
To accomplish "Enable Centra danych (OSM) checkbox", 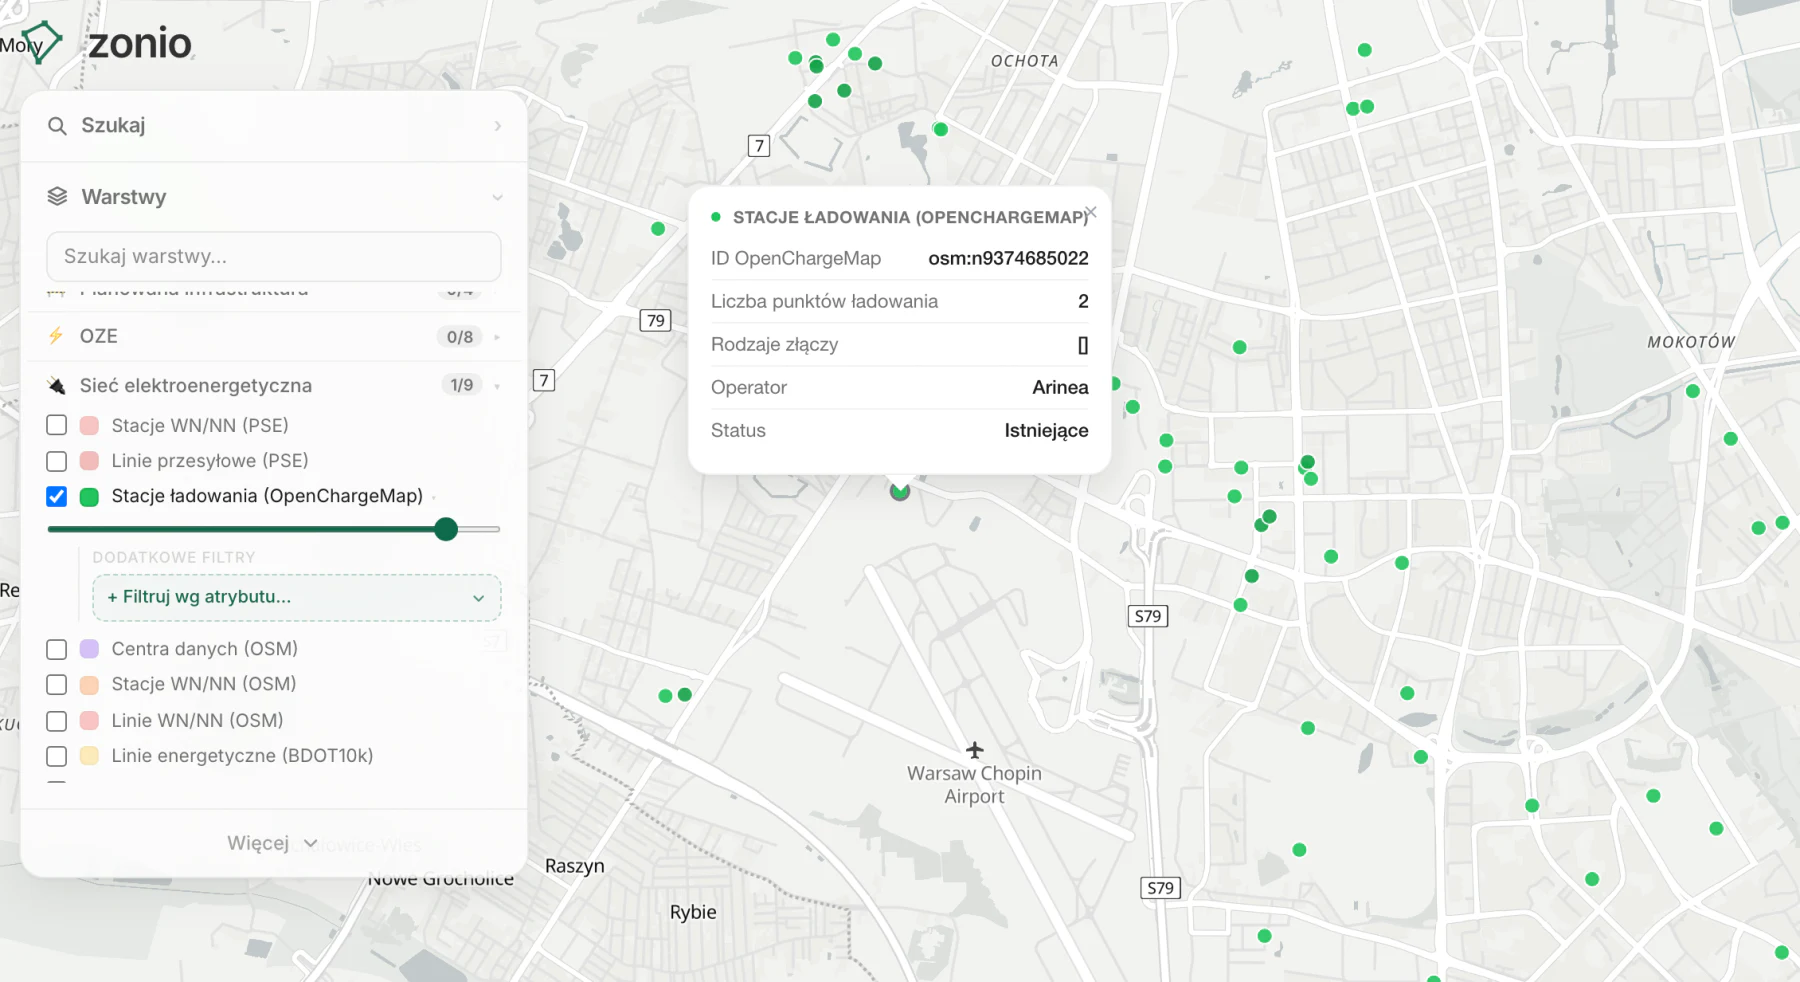I will click(x=57, y=649).
